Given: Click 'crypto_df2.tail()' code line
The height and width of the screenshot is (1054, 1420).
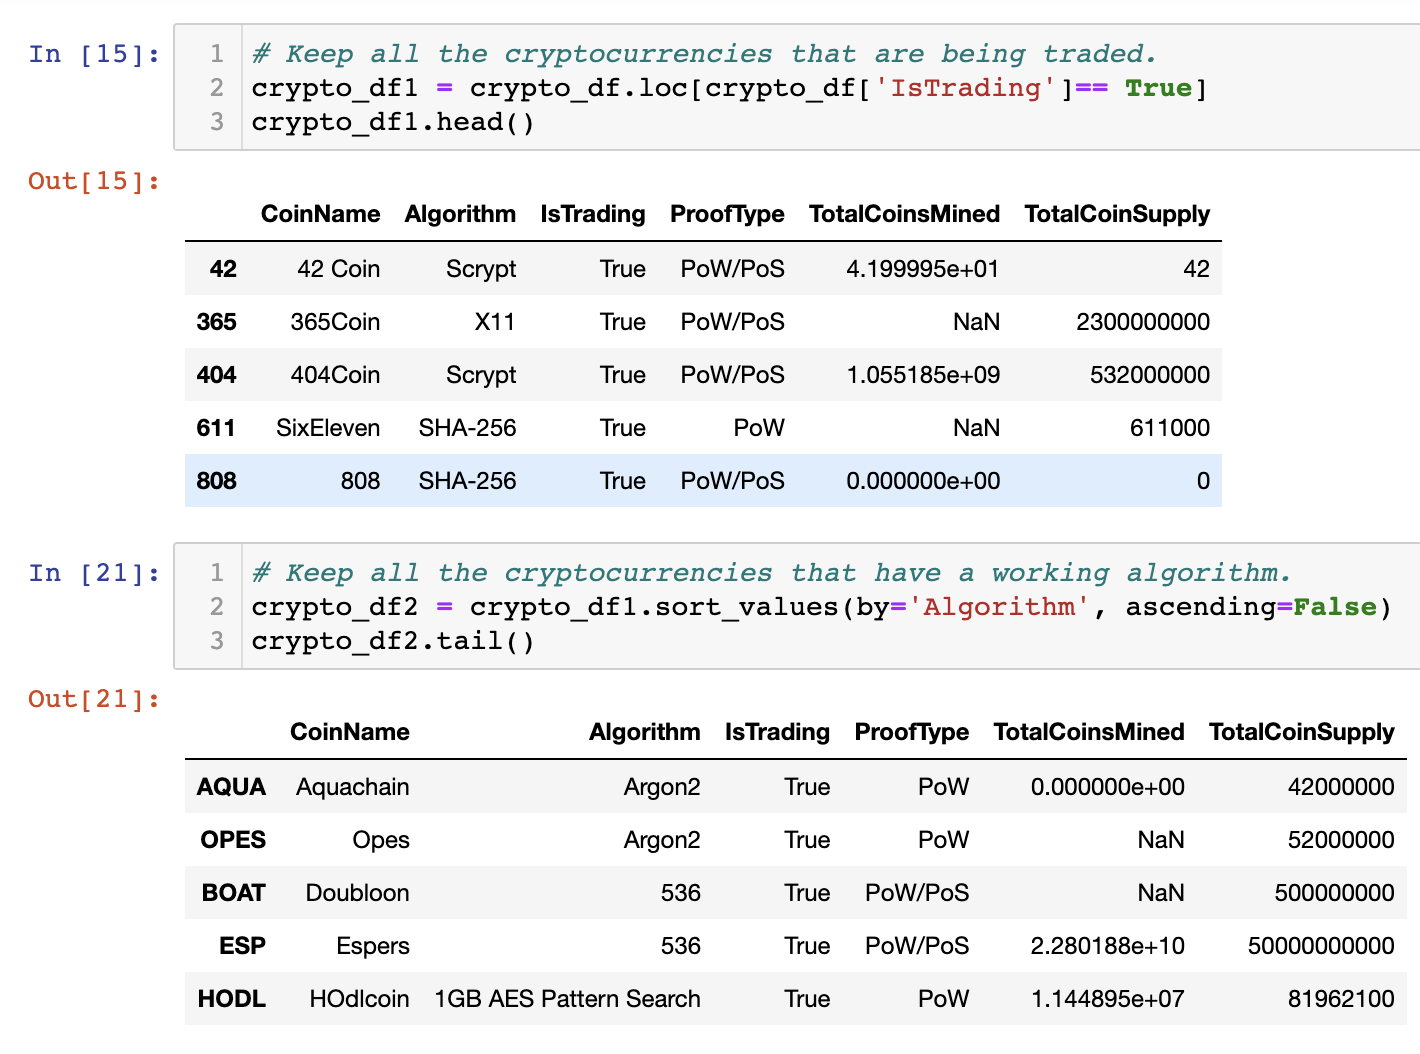Looking at the screenshot, I should point(393,641).
